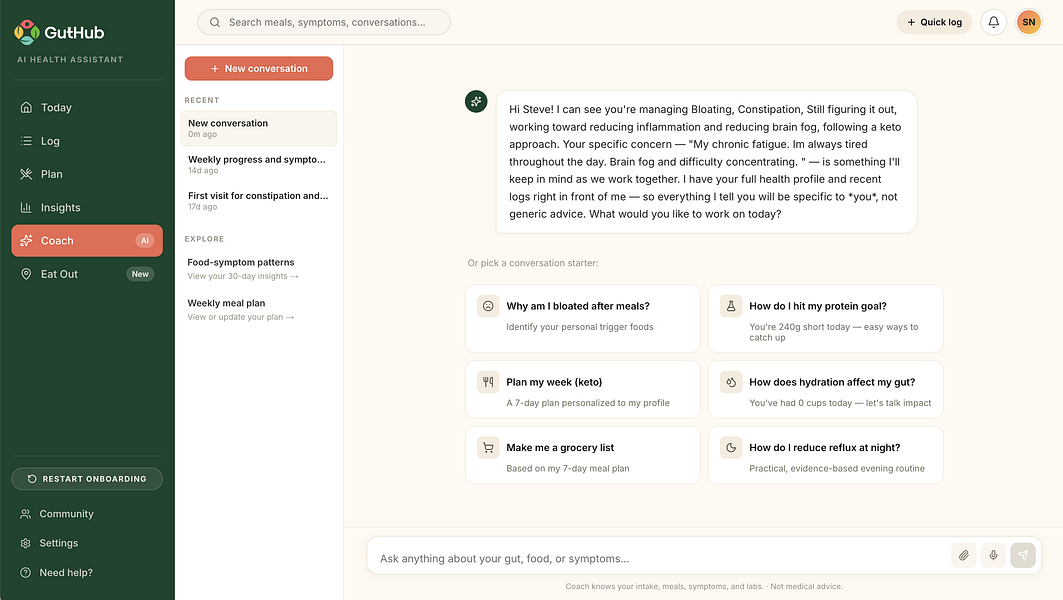1063x600 pixels.
Task: Click the coach sparkle avatar icon
Action: (476, 102)
